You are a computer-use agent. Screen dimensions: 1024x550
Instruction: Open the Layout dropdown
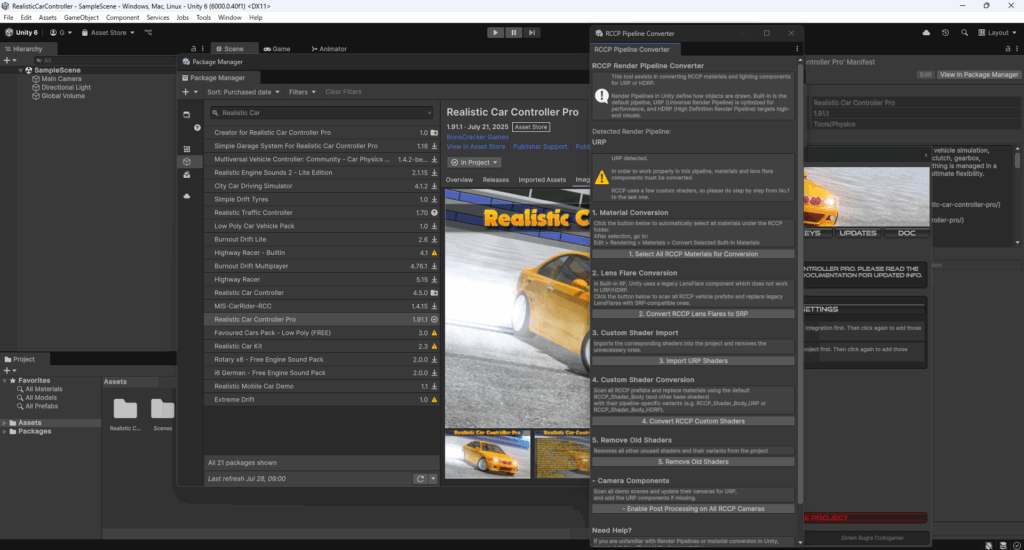coord(996,33)
